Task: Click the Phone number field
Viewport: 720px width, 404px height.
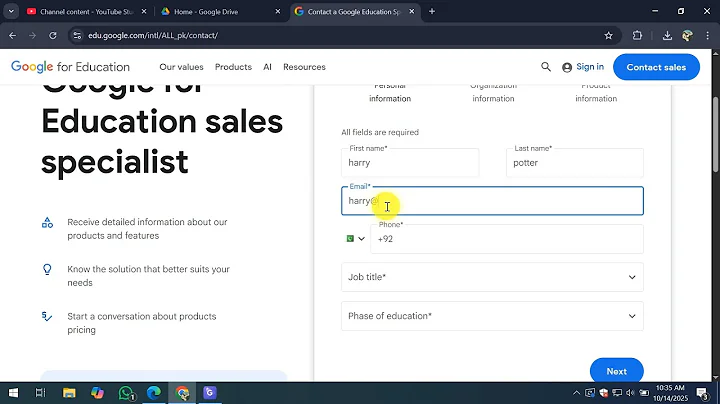Action: click(507, 239)
